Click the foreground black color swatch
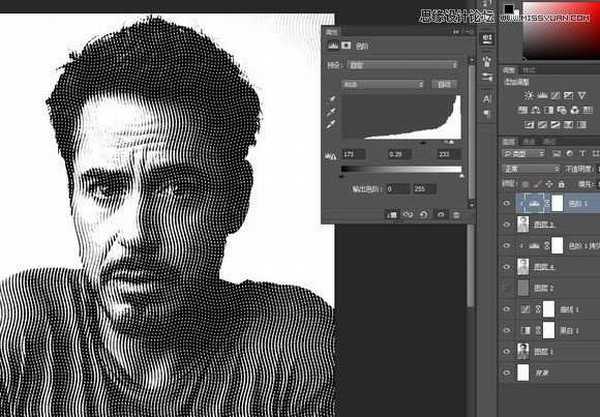Viewport: 600px width, 417px height. pos(509,9)
